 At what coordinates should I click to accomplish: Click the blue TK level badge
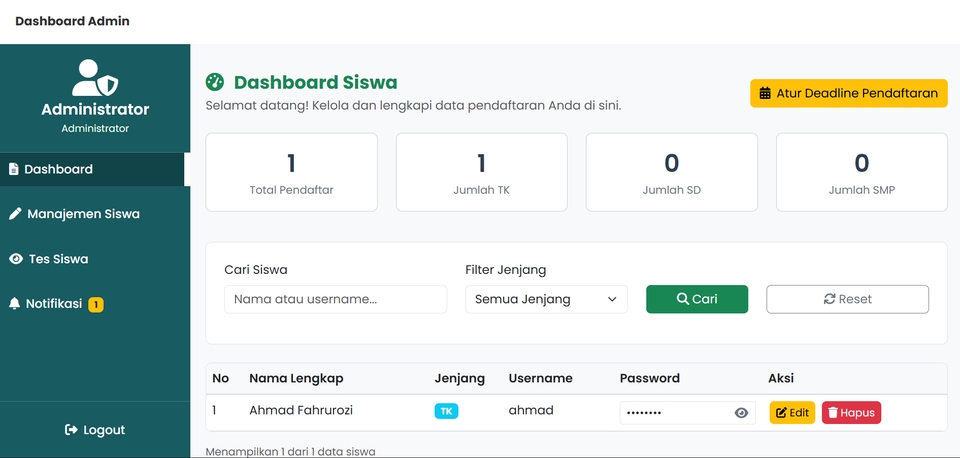coord(446,411)
